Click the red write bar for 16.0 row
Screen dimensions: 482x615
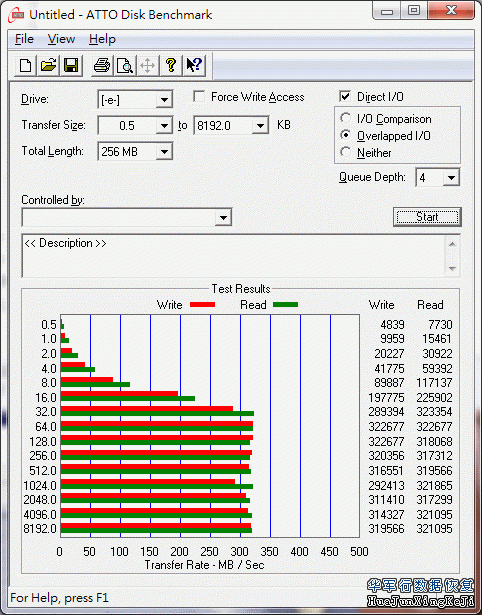tap(119, 393)
